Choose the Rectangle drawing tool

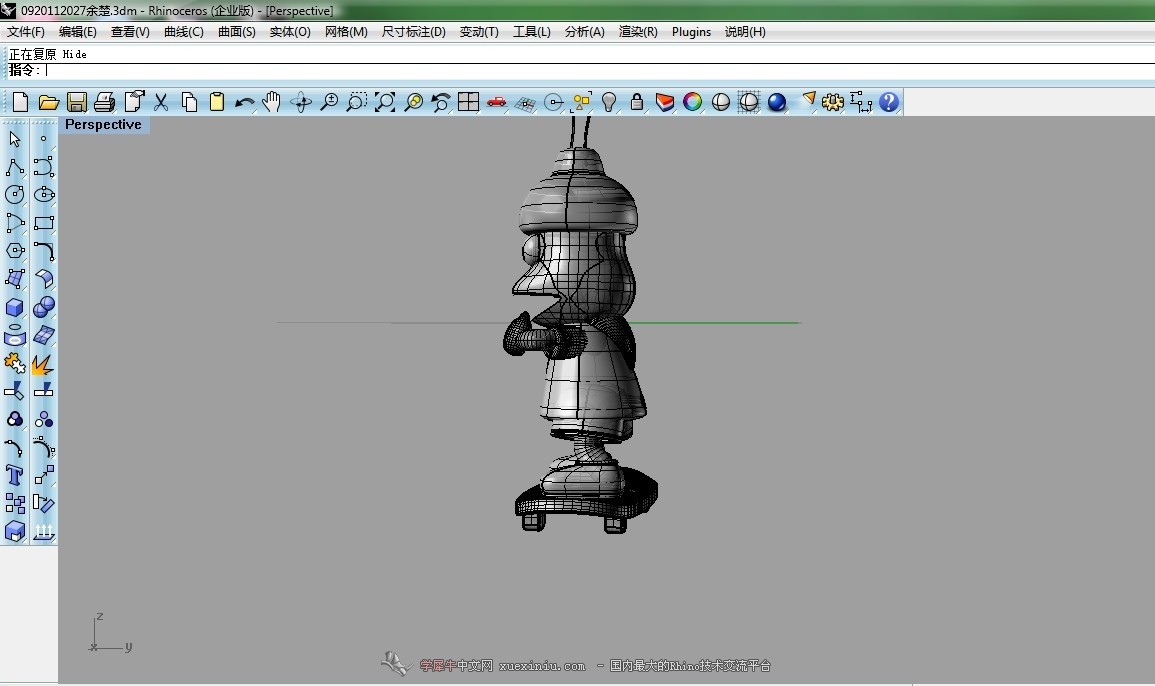tap(43, 223)
